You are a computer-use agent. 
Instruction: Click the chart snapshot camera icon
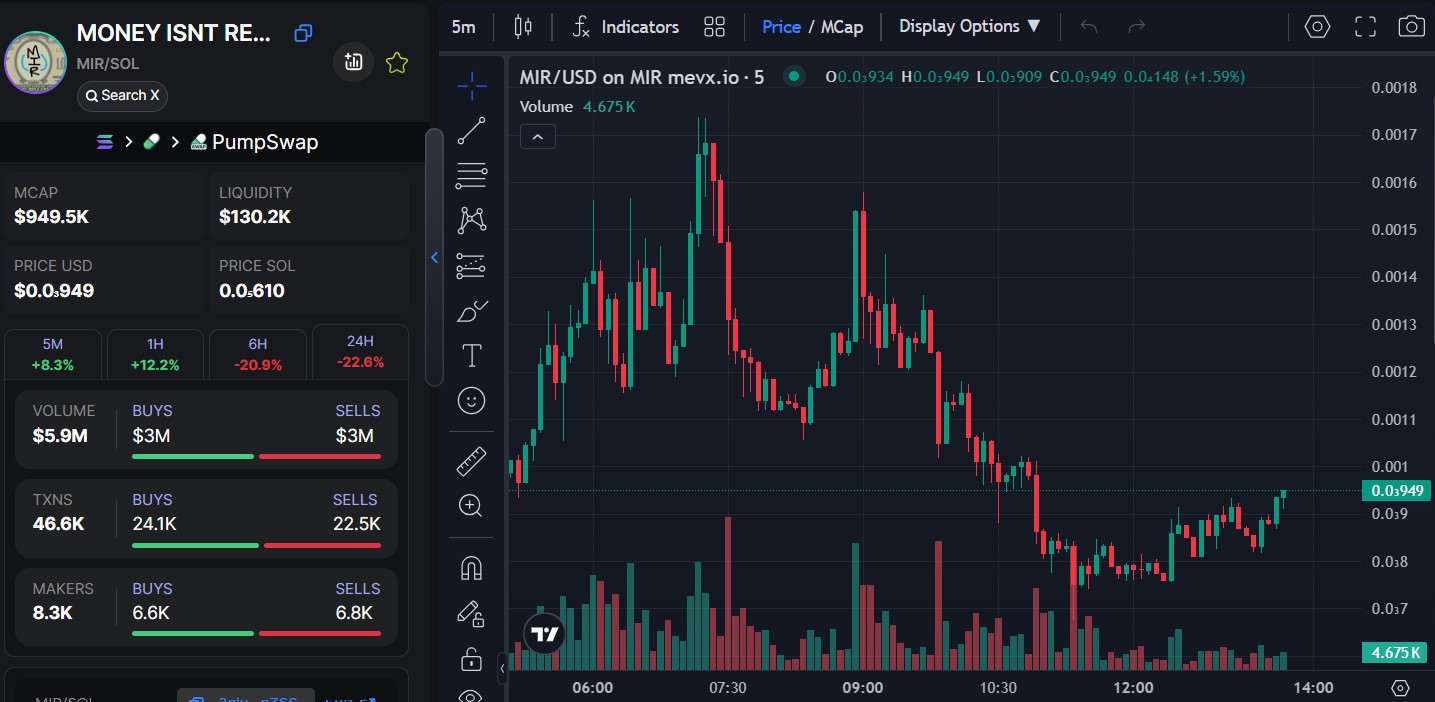click(1411, 27)
